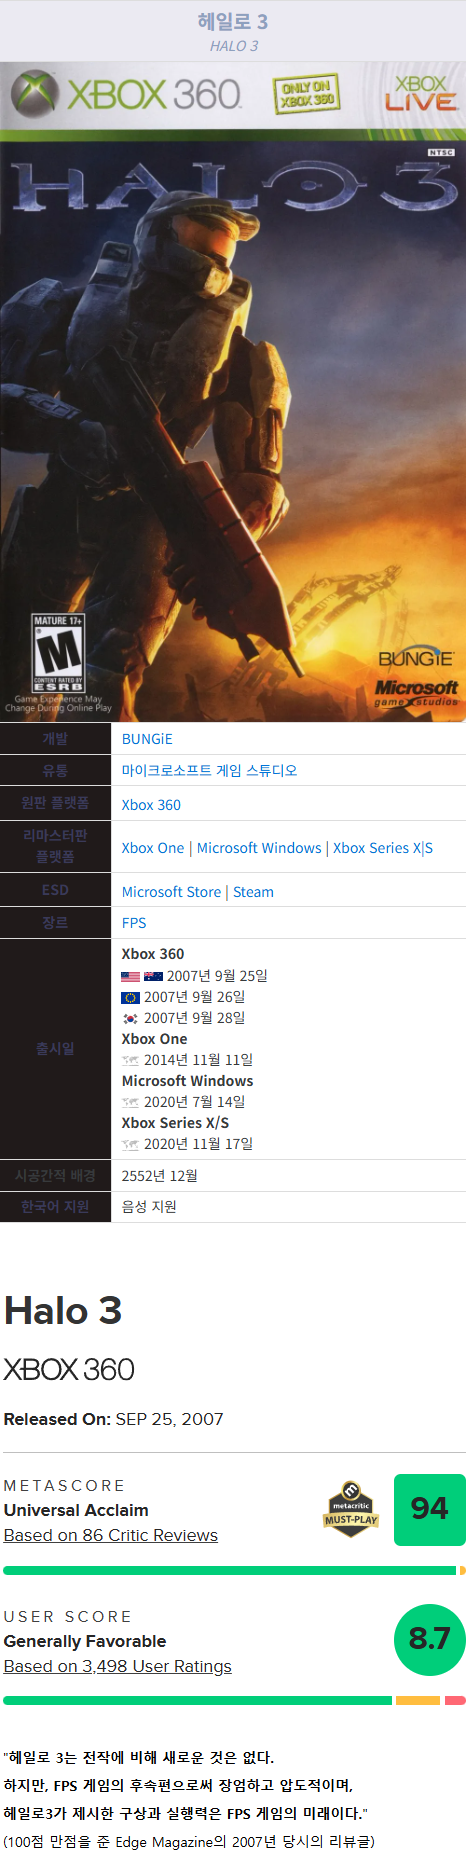Screen dimensions: 467x1854
Task: Click the green 94 Metascore box
Action: click(x=429, y=1509)
